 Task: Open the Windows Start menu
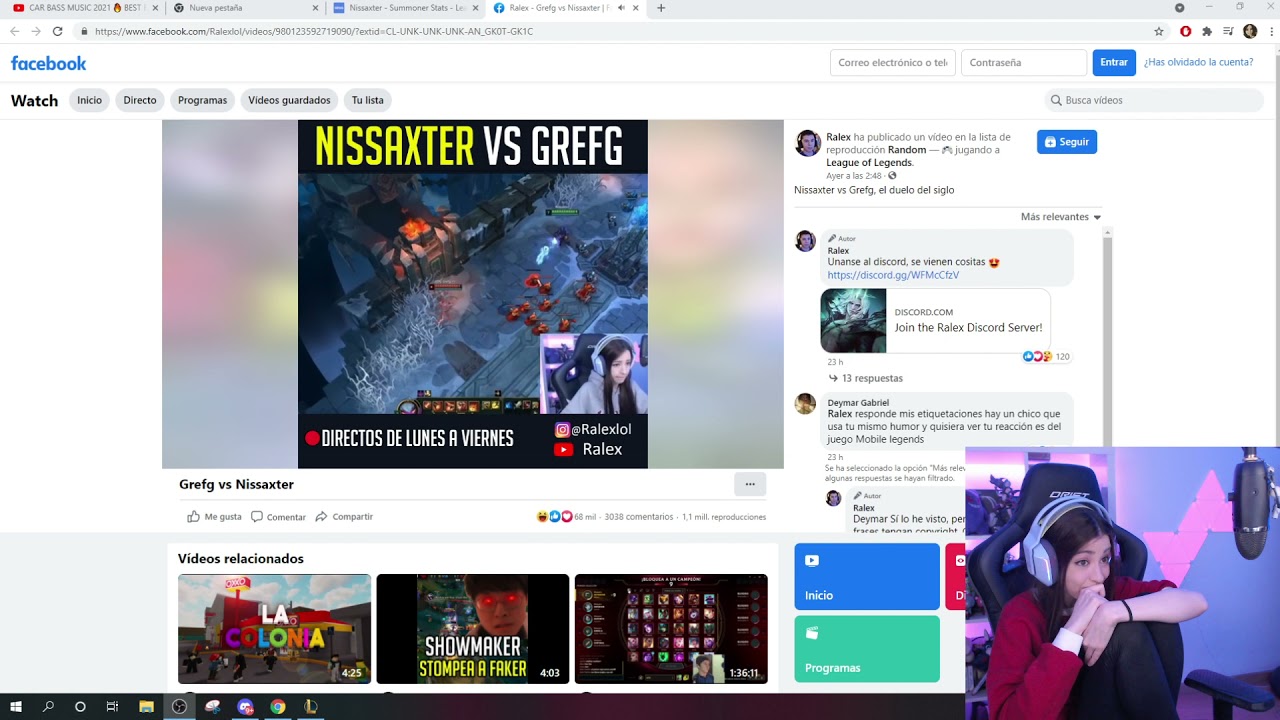[x=16, y=707]
